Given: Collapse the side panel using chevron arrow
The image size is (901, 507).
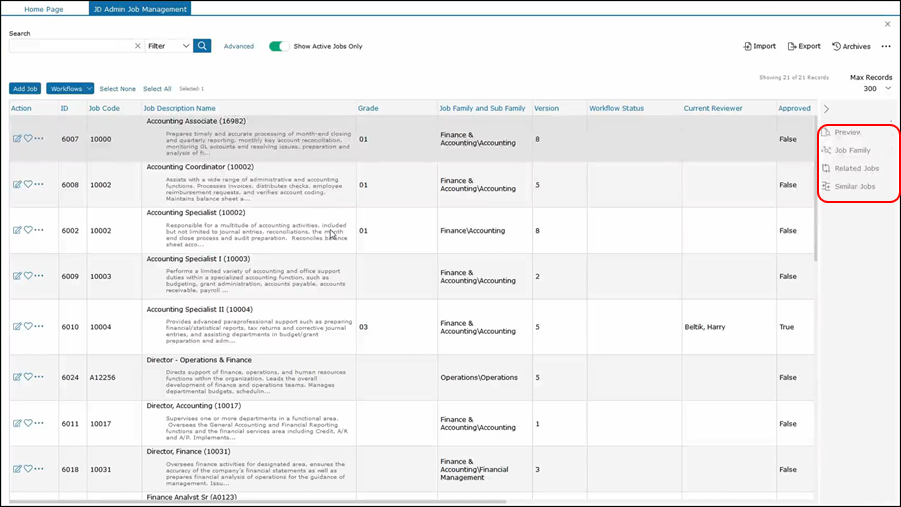Looking at the screenshot, I should (826, 109).
